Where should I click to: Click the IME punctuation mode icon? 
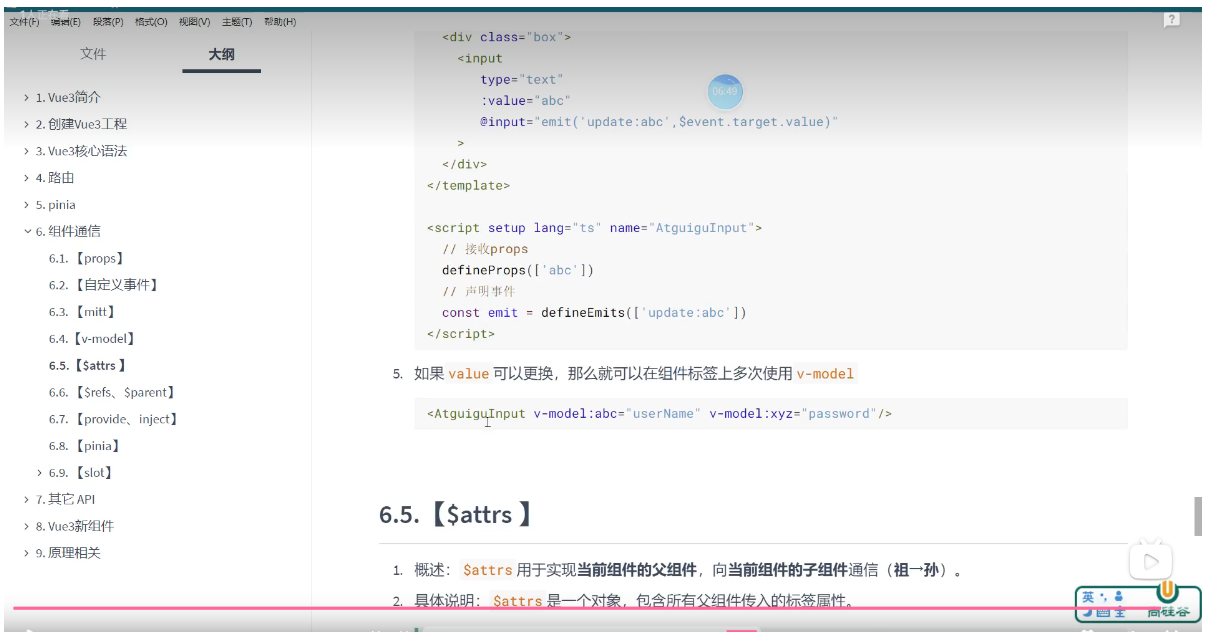pyautogui.click(x=1104, y=597)
